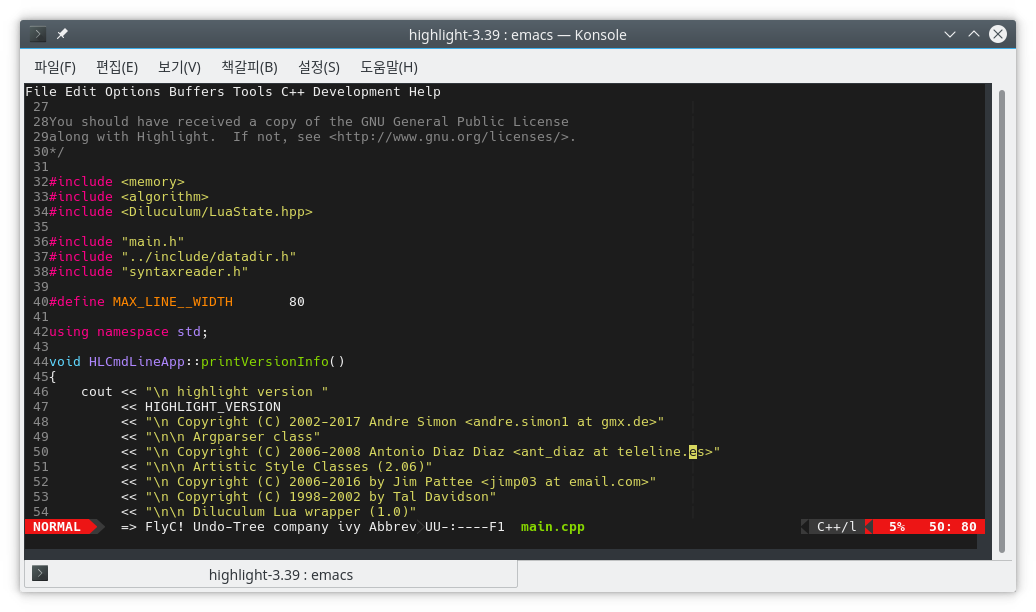Click the 50: 80 line-column indicator
Image resolution: width=1036 pixels, height=612 pixels.
click(953, 527)
